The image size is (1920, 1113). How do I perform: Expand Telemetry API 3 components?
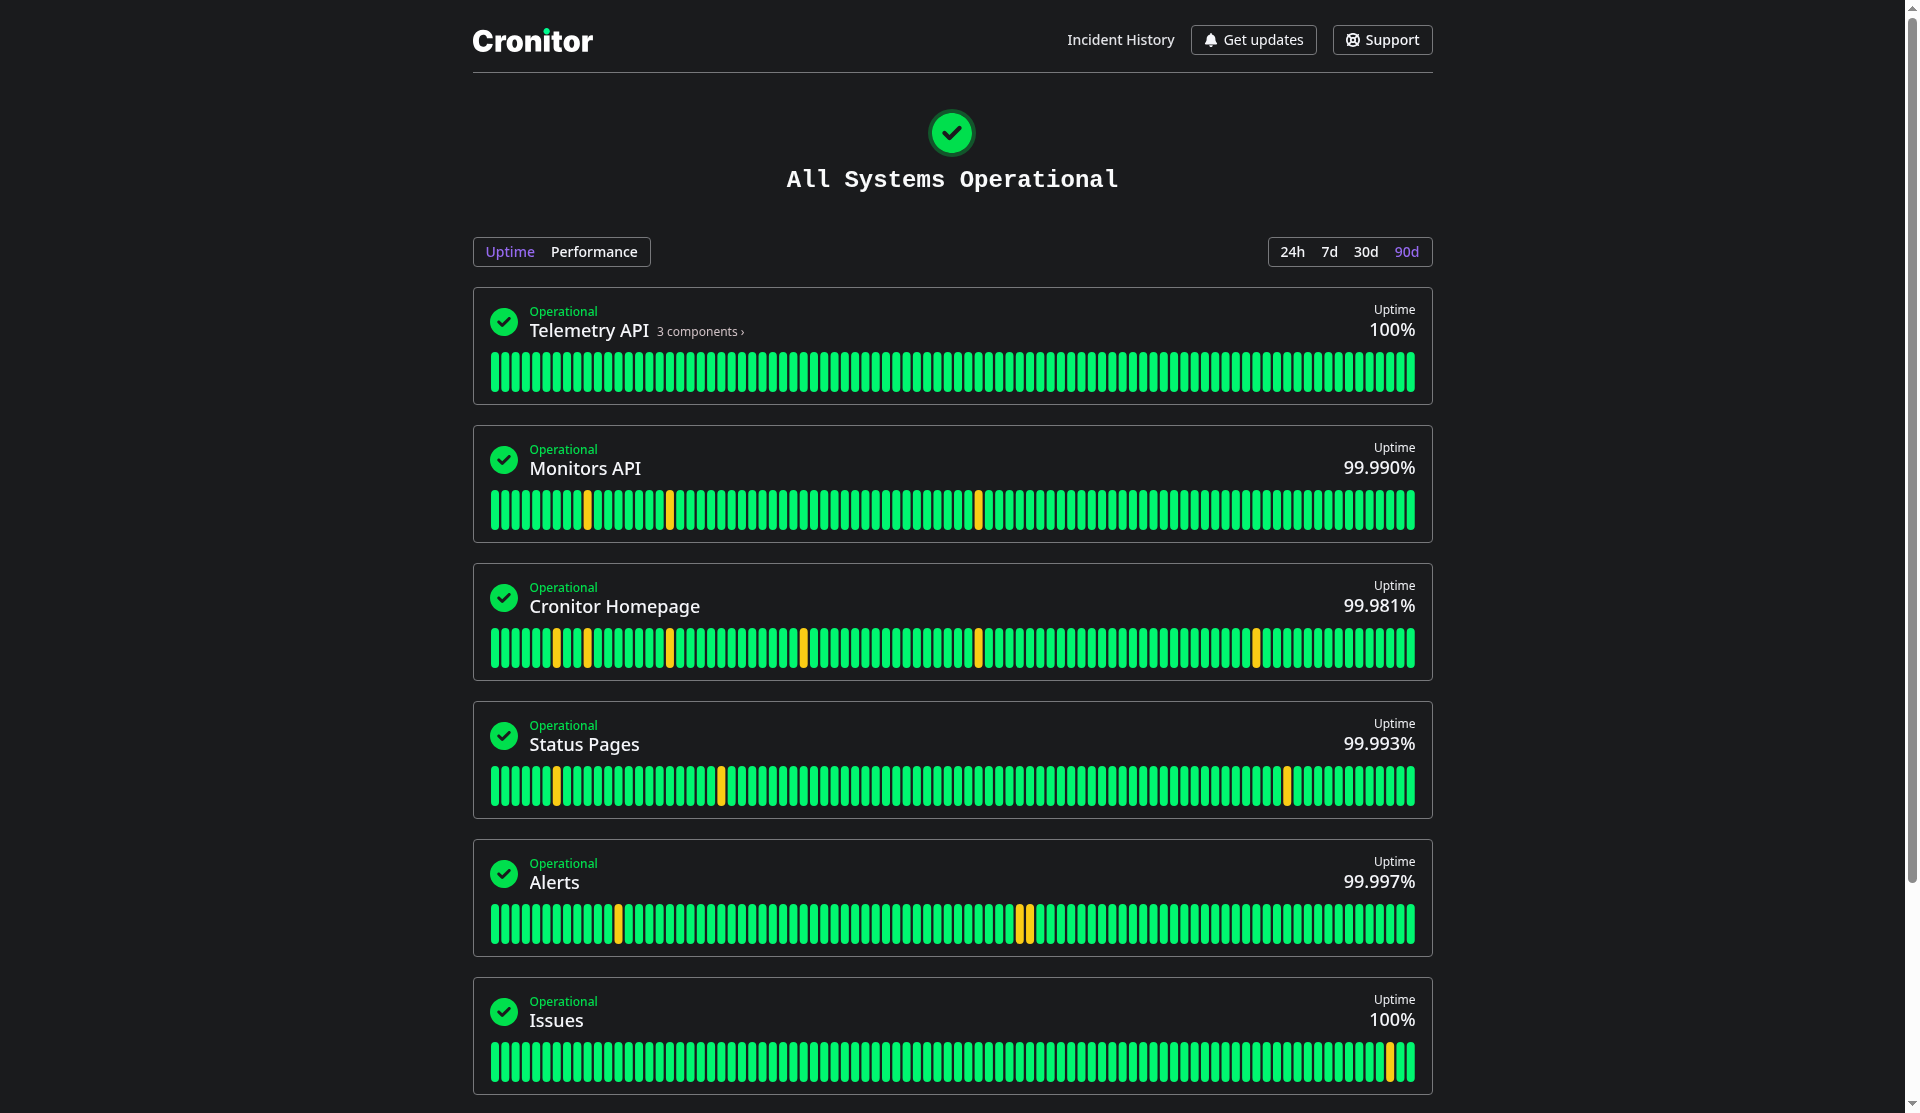pos(700,332)
